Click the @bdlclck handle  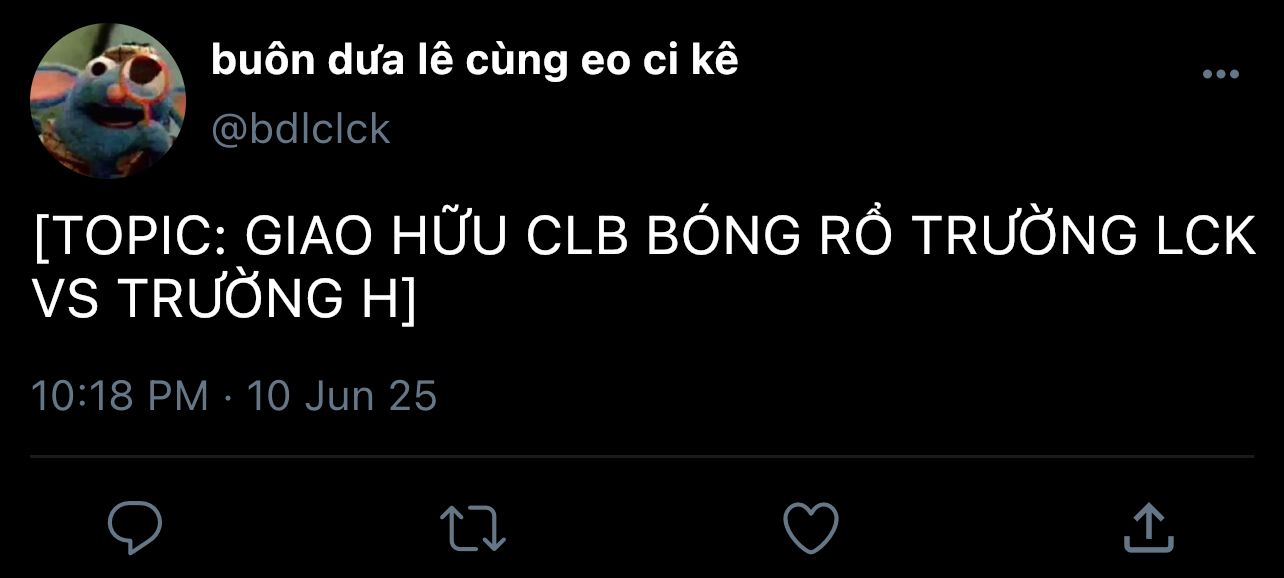[x=300, y=130]
